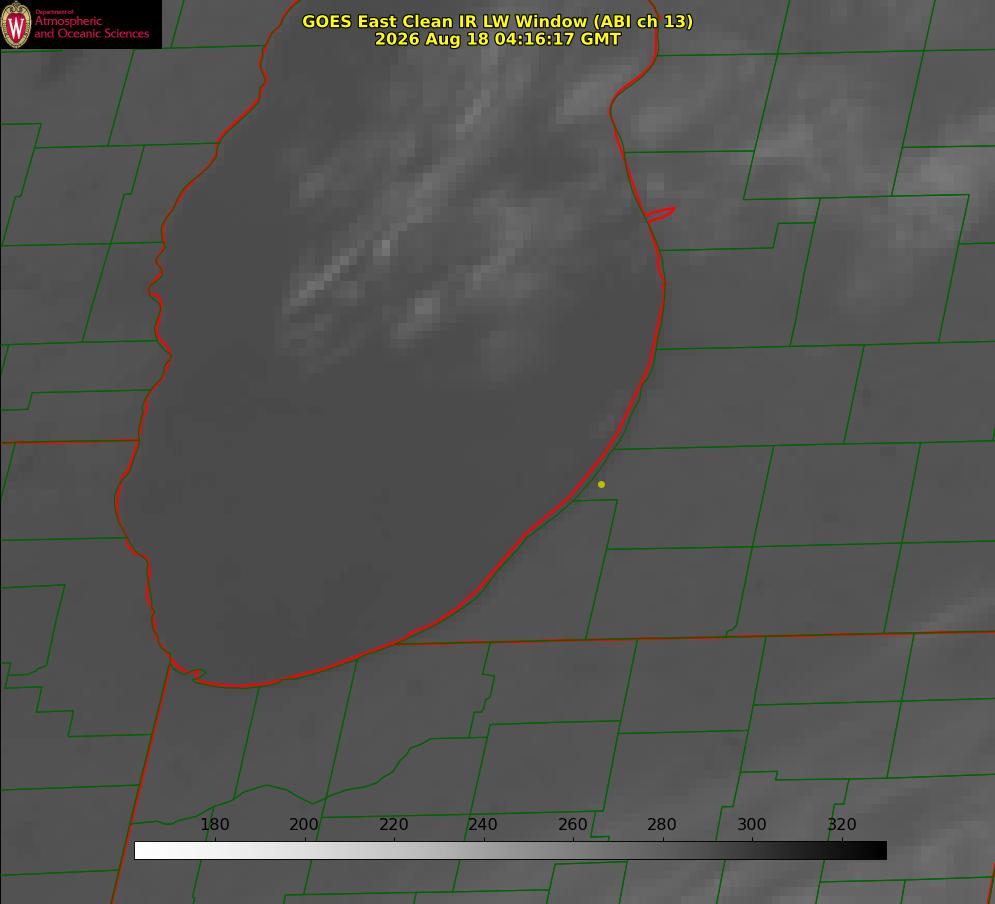Screen dimensions: 995x904
Task: Click the 180 colorbar tick label
Action: point(214,824)
